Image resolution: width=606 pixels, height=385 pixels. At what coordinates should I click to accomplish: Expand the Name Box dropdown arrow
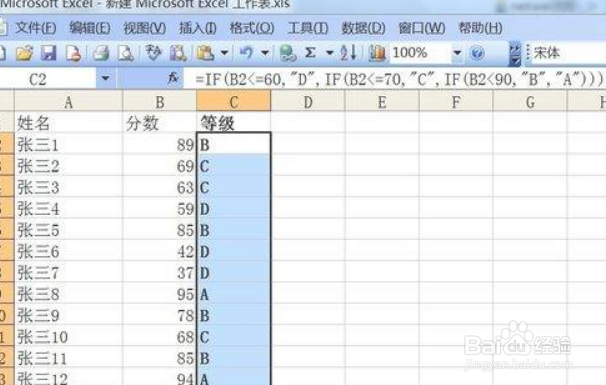[105, 79]
